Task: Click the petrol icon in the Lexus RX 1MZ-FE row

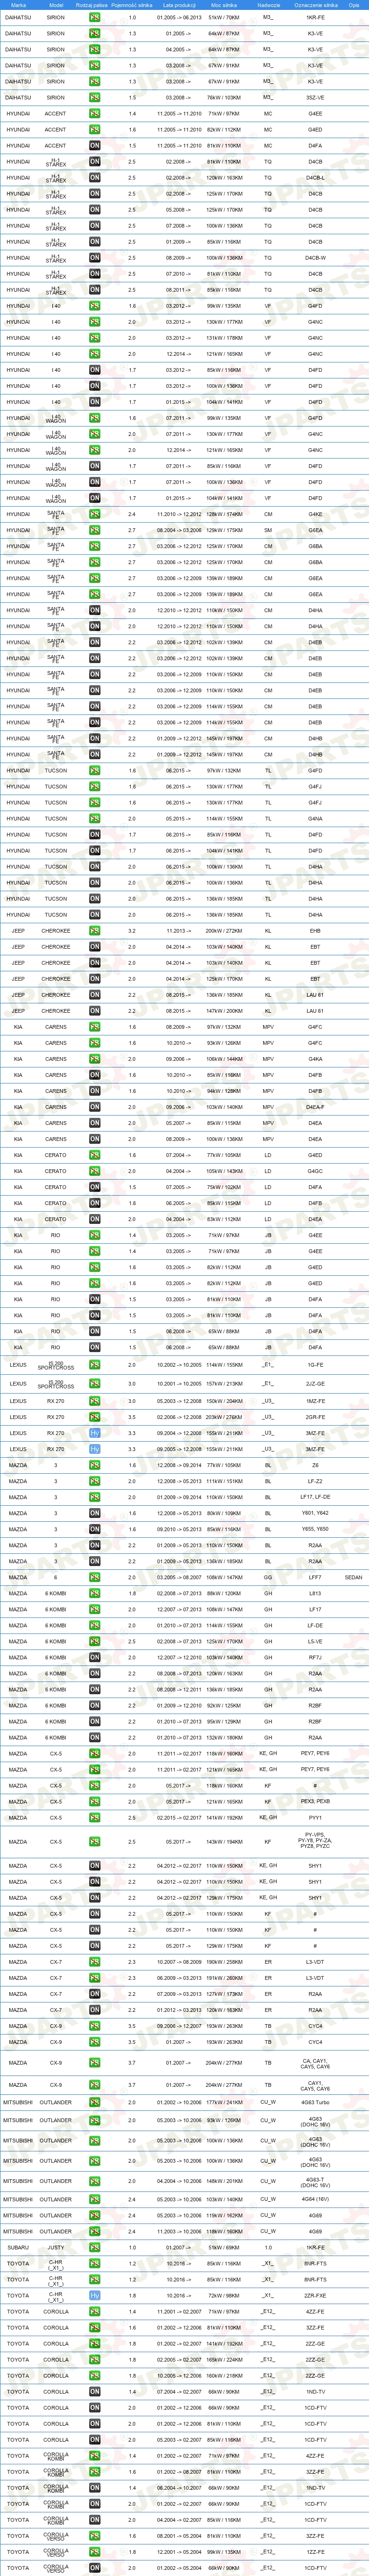Action: coord(95,1401)
